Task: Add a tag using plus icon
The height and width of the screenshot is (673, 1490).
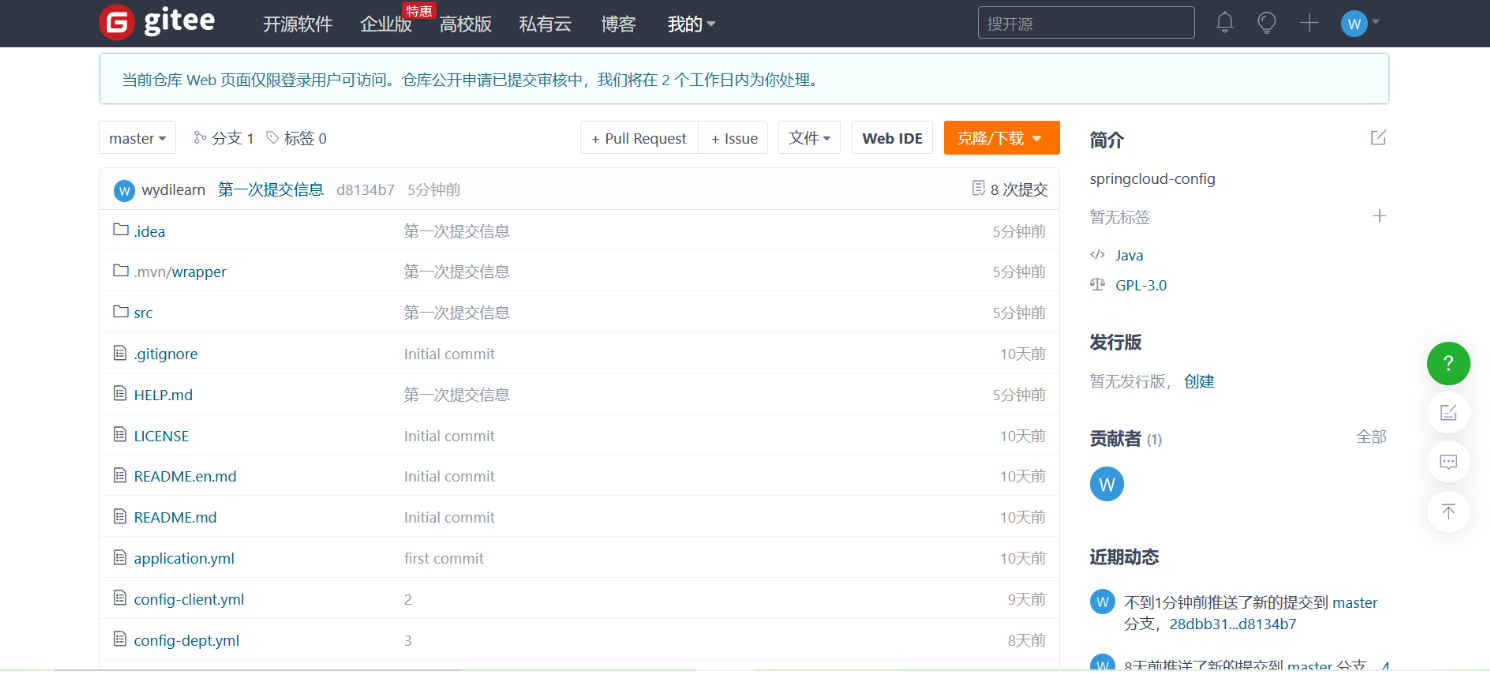Action: (1380, 216)
